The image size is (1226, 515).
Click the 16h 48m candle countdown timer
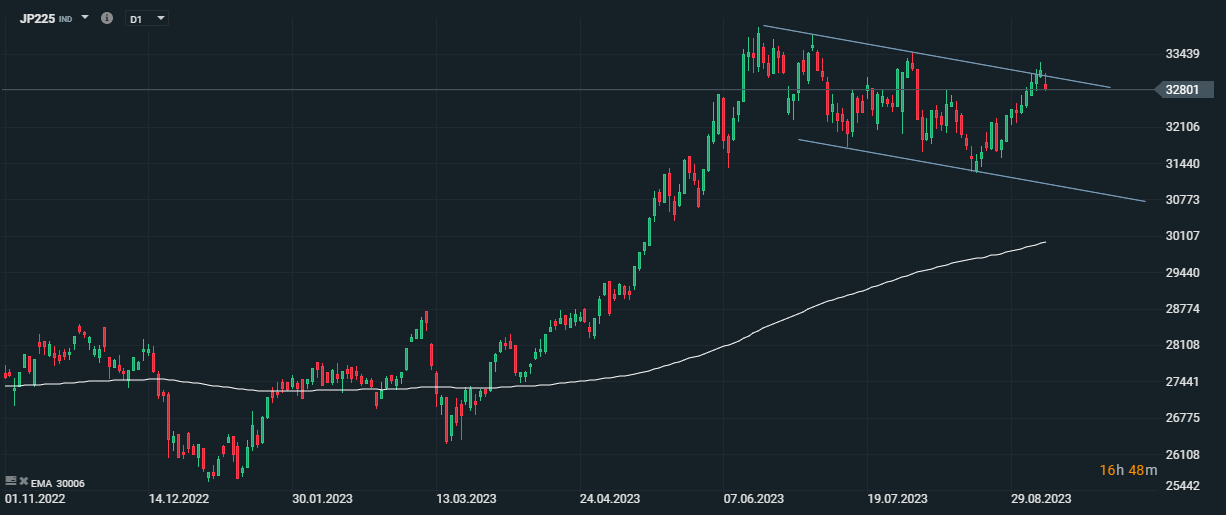point(1128,470)
